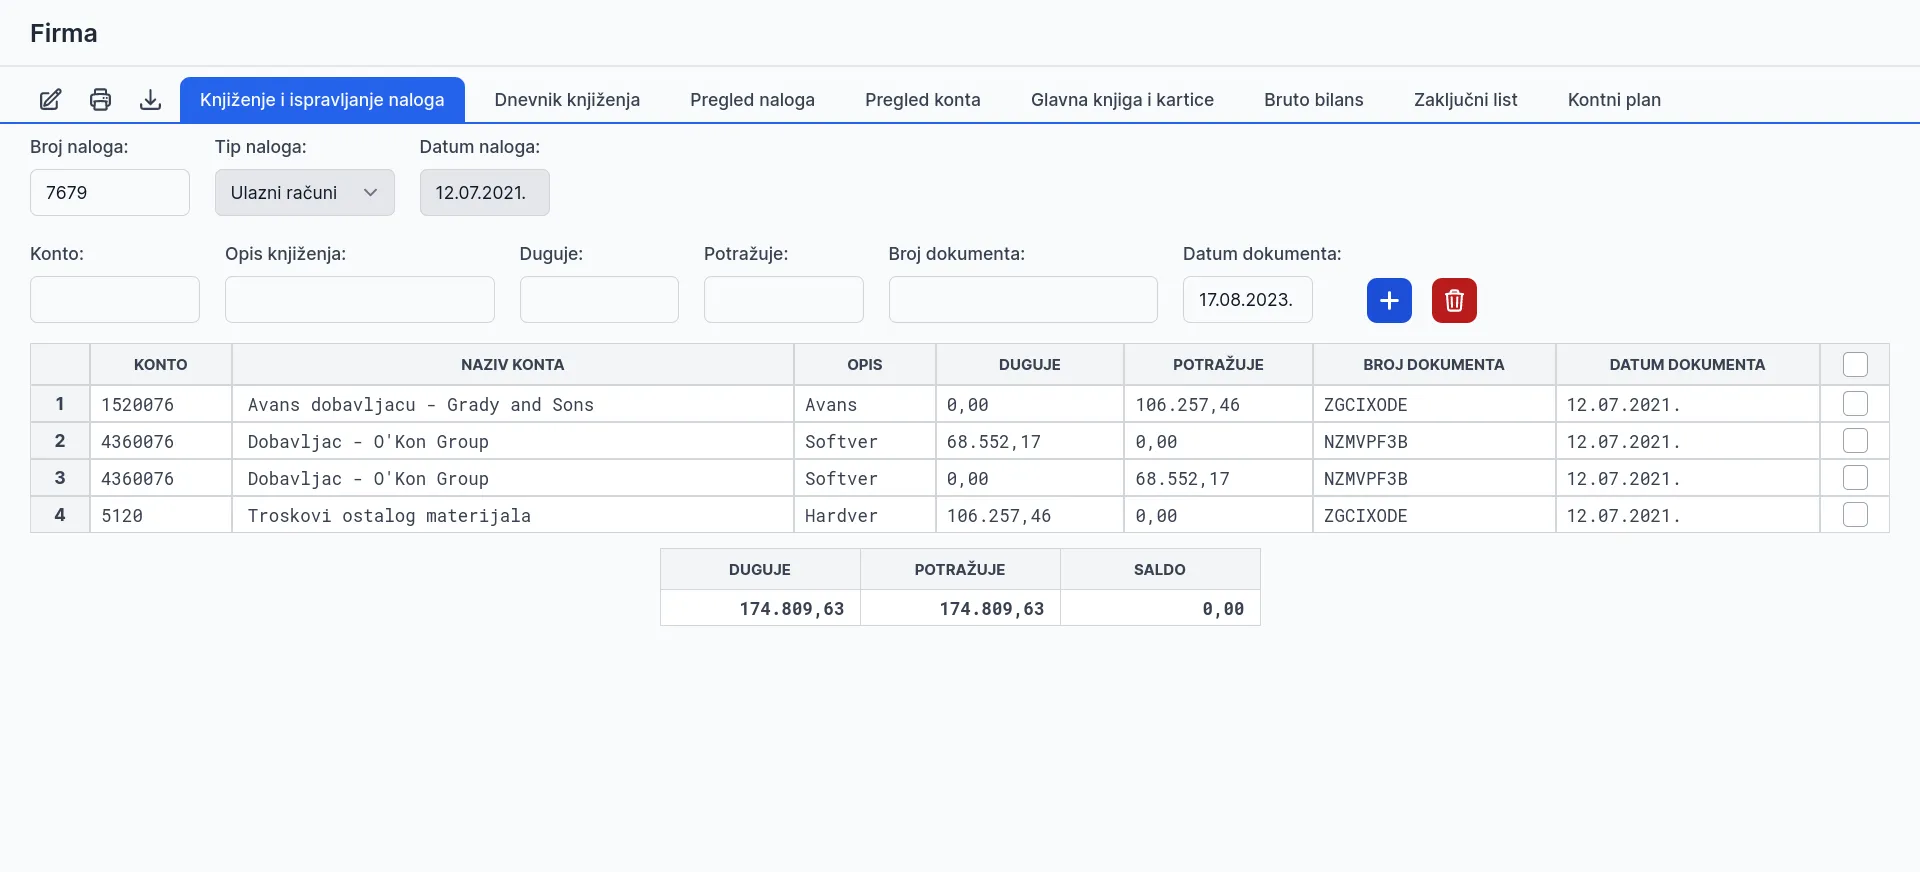Click the KONTO column header
Image resolution: width=1920 pixels, height=872 pixels.
point(161,365)
